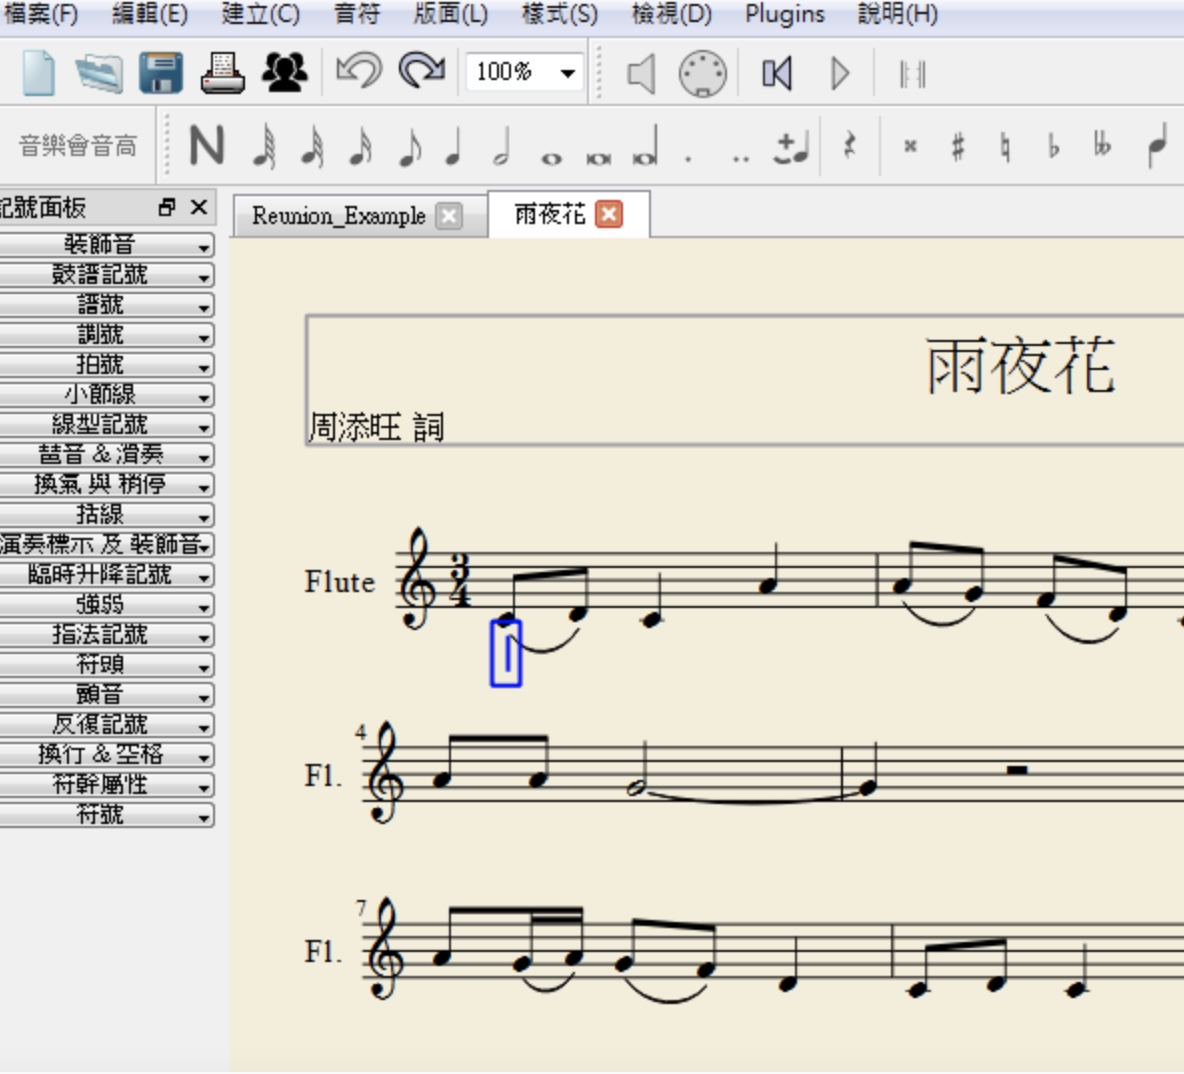Open the 編輯(E) menu

[150, 14]
